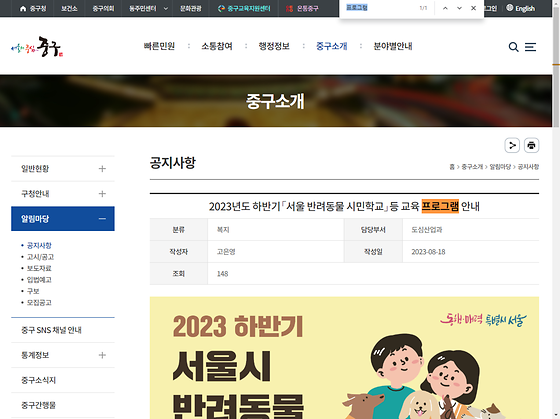Click the 중구 logo
Image resolution: width=560 pixels, height=419 pixels.
pyautogui.click(x=37, y=47)
